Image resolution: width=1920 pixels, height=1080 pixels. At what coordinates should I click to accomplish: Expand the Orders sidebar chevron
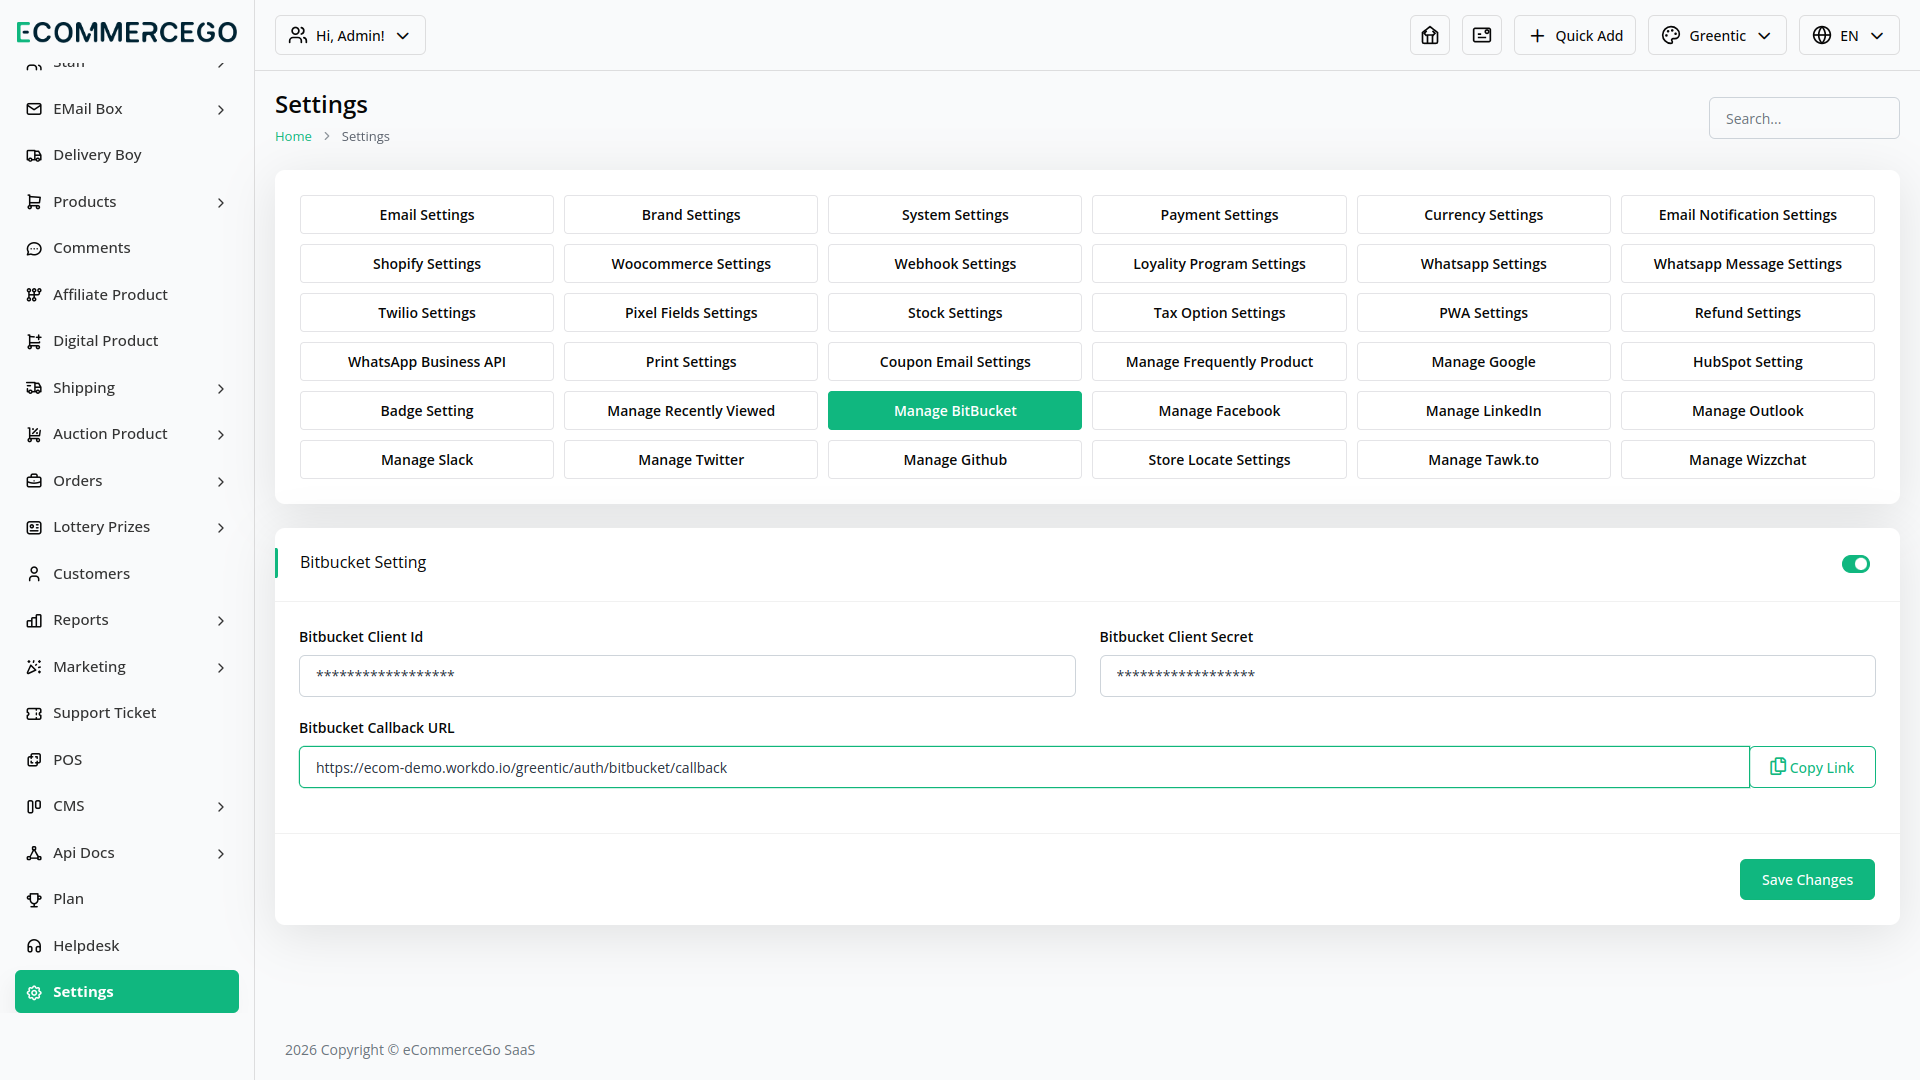pos(221,482)
